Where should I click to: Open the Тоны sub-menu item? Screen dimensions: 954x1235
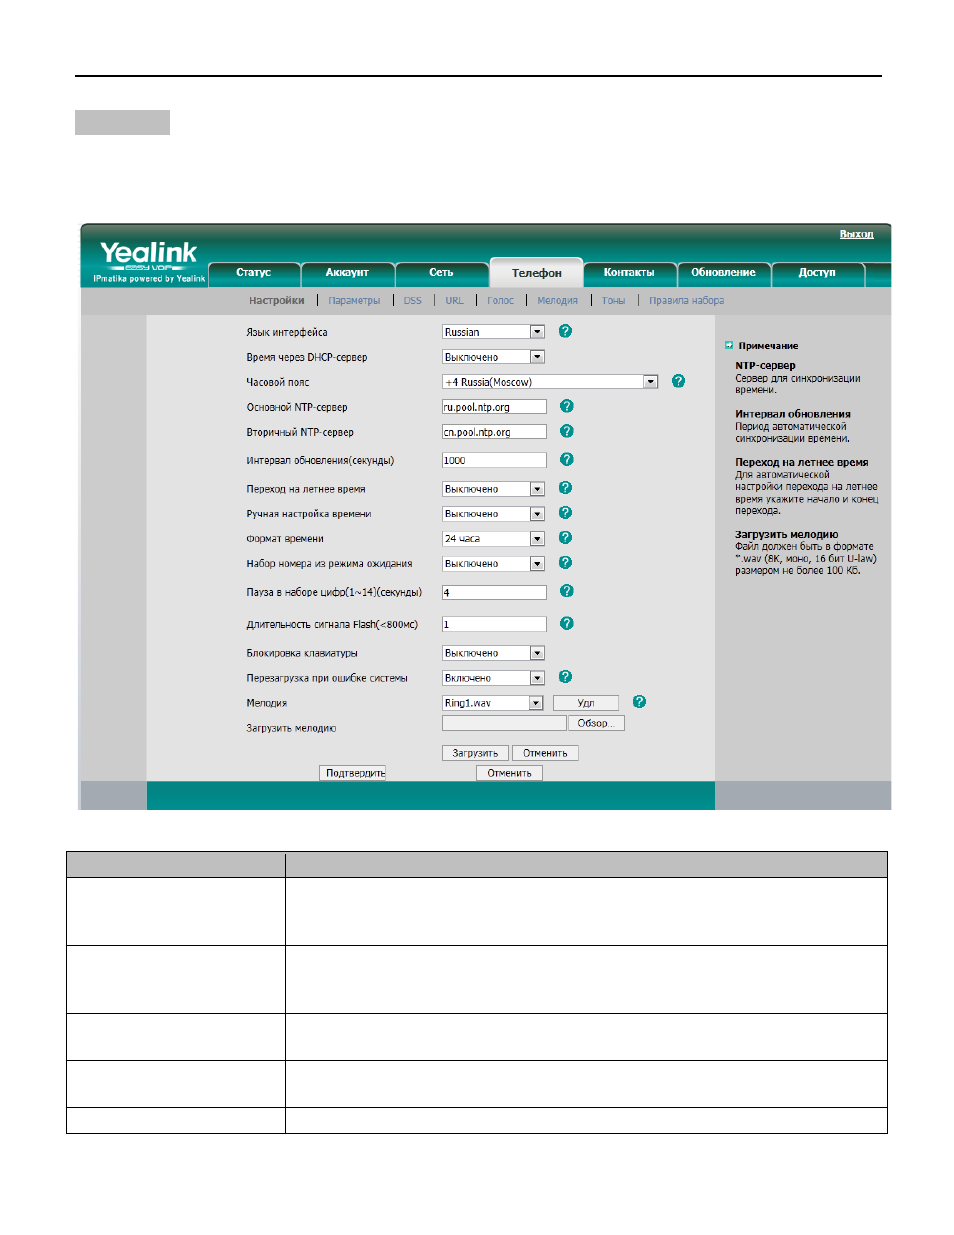click(614, 300)
